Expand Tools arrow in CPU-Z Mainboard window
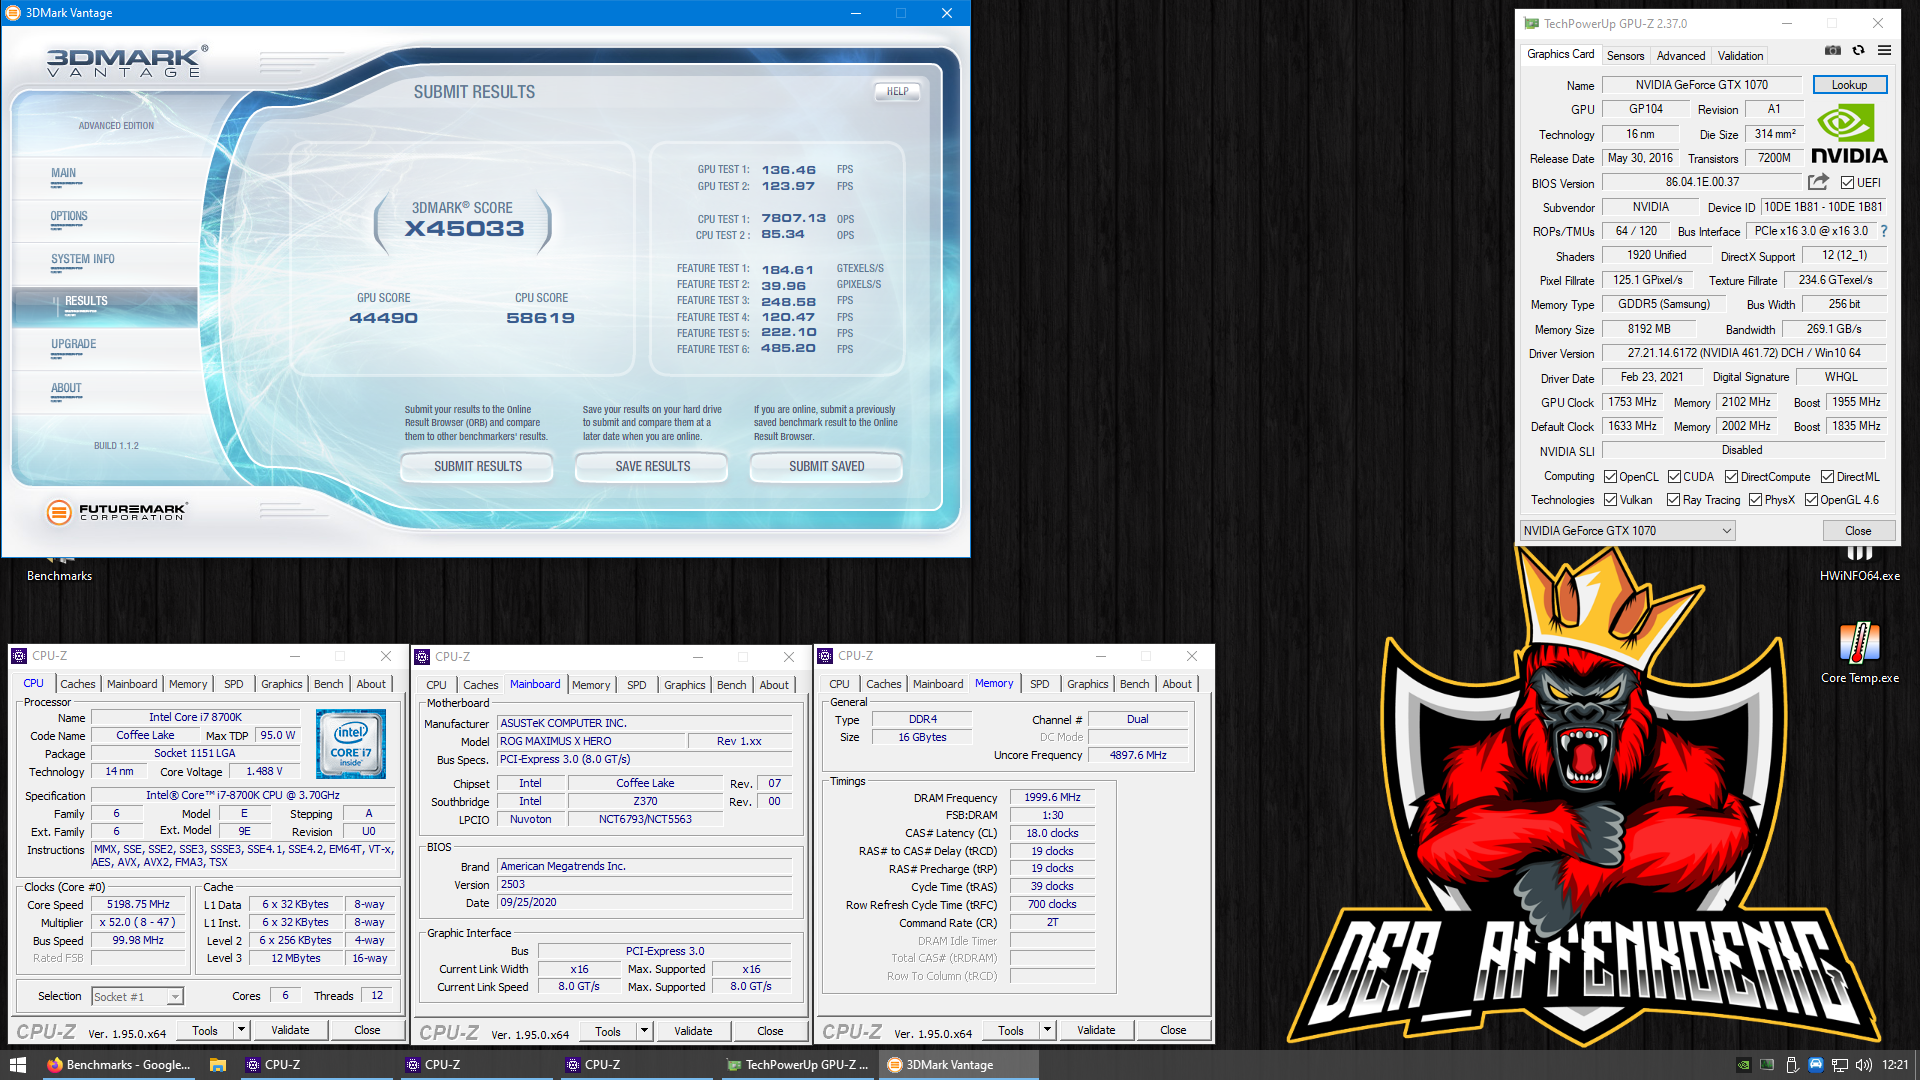Screen dimensions: 1920x1080 pos(644,1031)
